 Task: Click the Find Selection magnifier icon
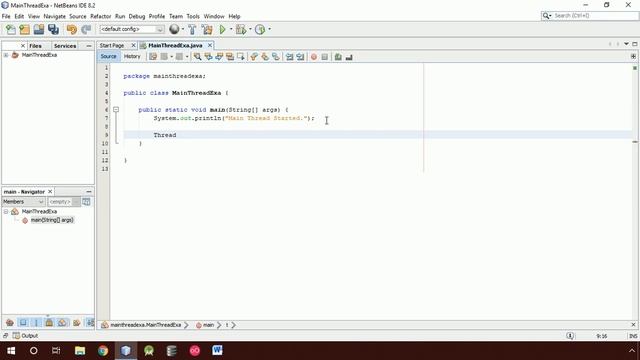point(198,57)
